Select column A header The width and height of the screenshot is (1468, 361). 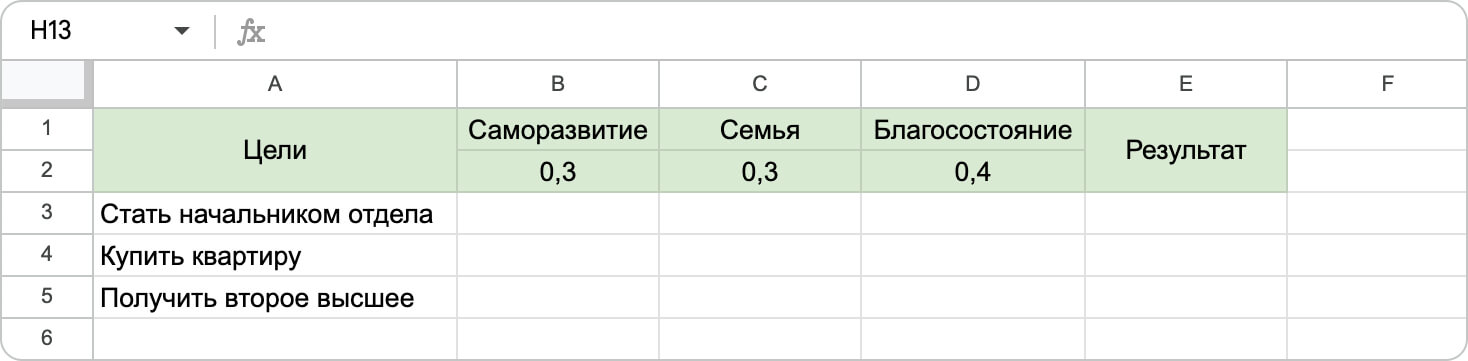(275, 85)
